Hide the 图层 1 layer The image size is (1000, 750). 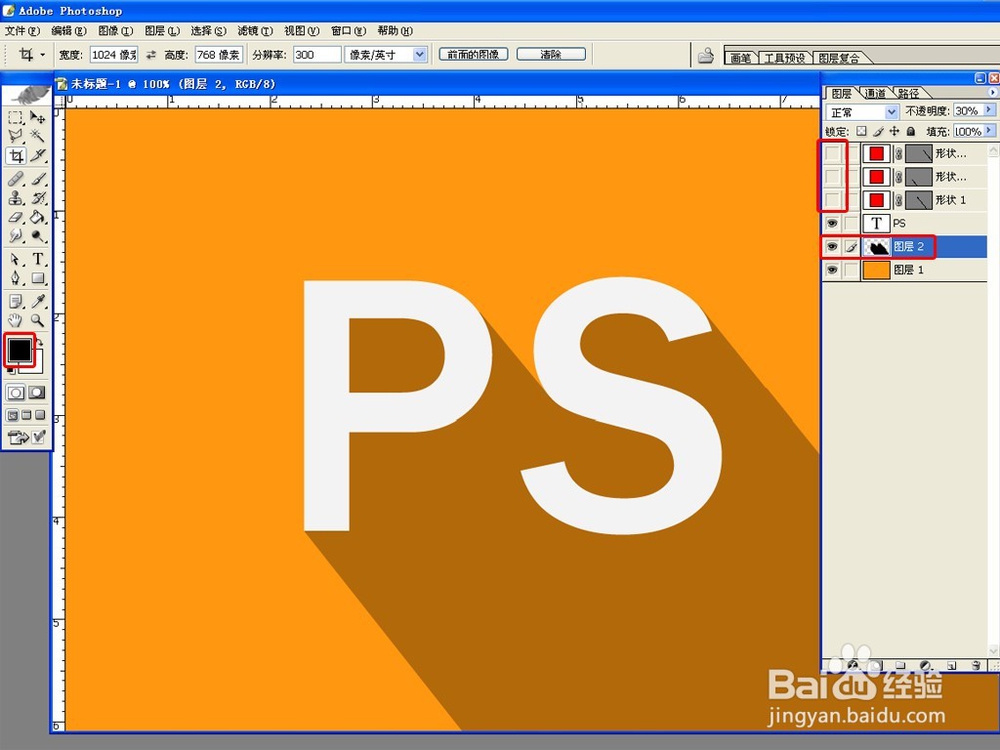pyautogui.click(x=832, y=270)
